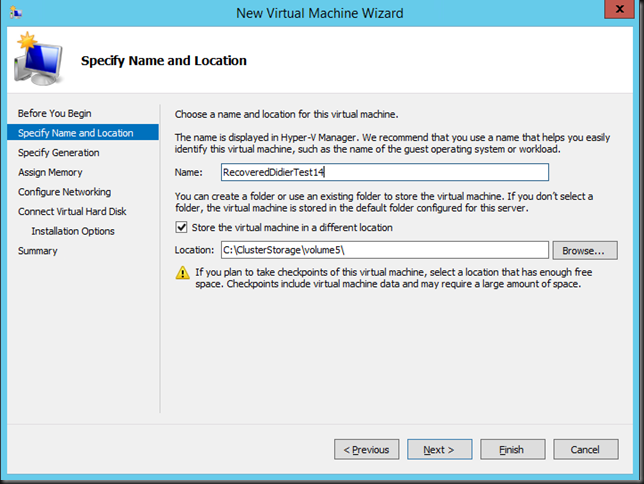This screenshot has height=484, width=644.
Task: Click the yellow checkpoint warning icon
Action: coord(182,272)
